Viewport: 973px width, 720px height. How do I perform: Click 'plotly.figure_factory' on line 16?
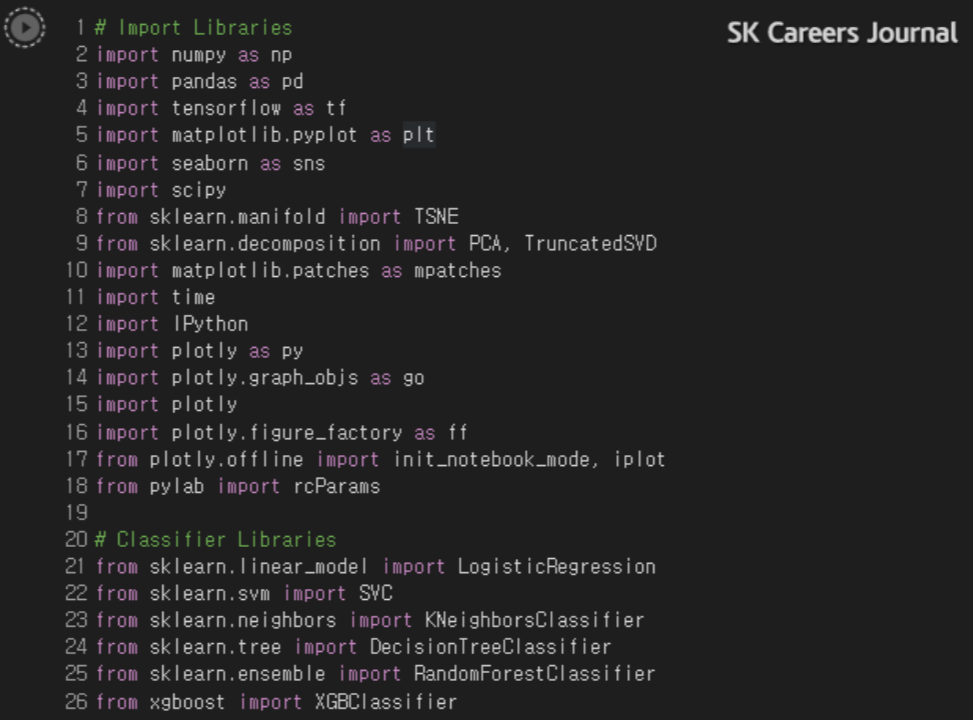(x=287, y=432)
